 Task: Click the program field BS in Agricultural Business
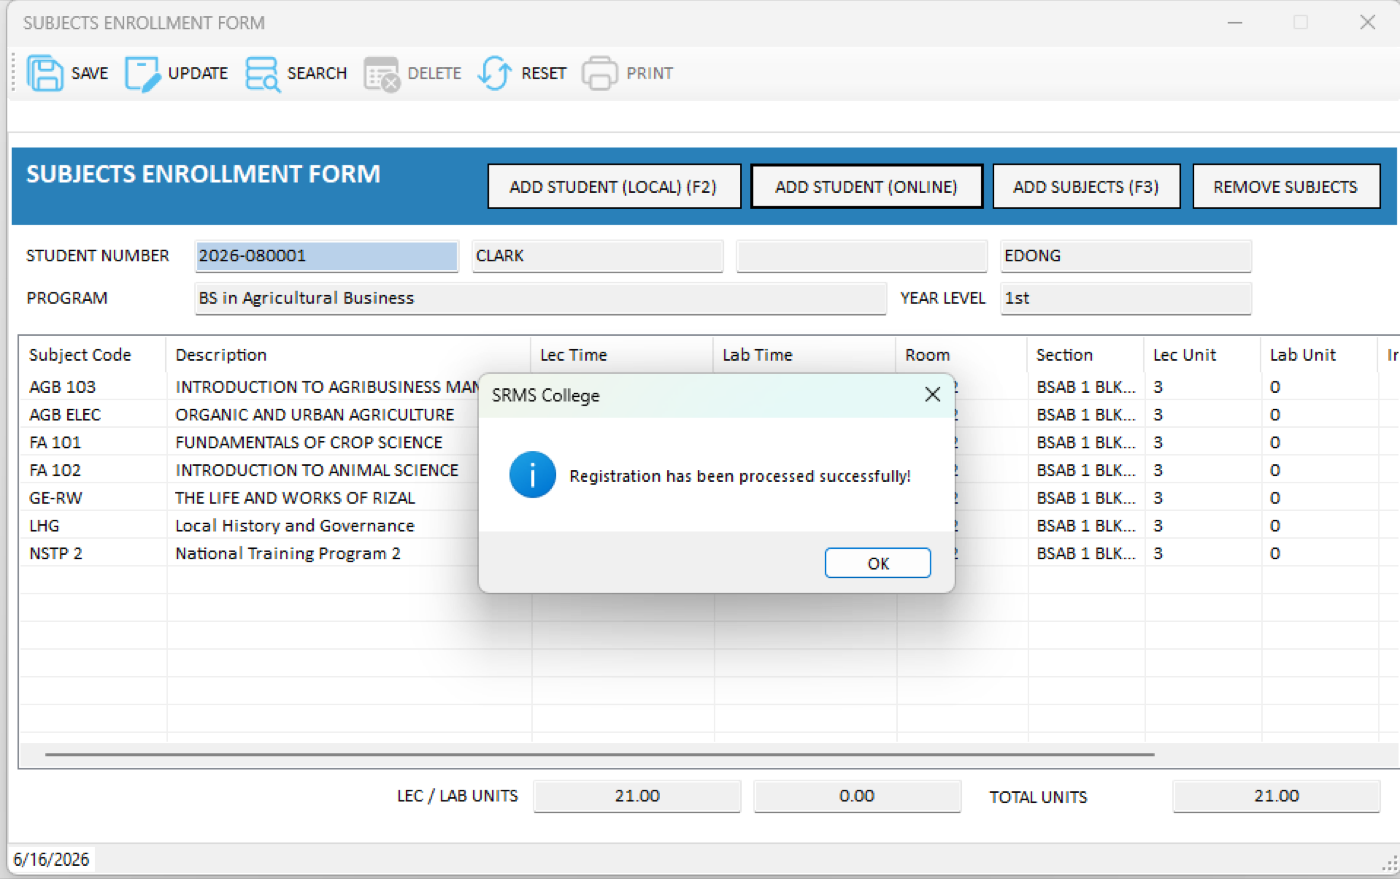coord(540,298)
